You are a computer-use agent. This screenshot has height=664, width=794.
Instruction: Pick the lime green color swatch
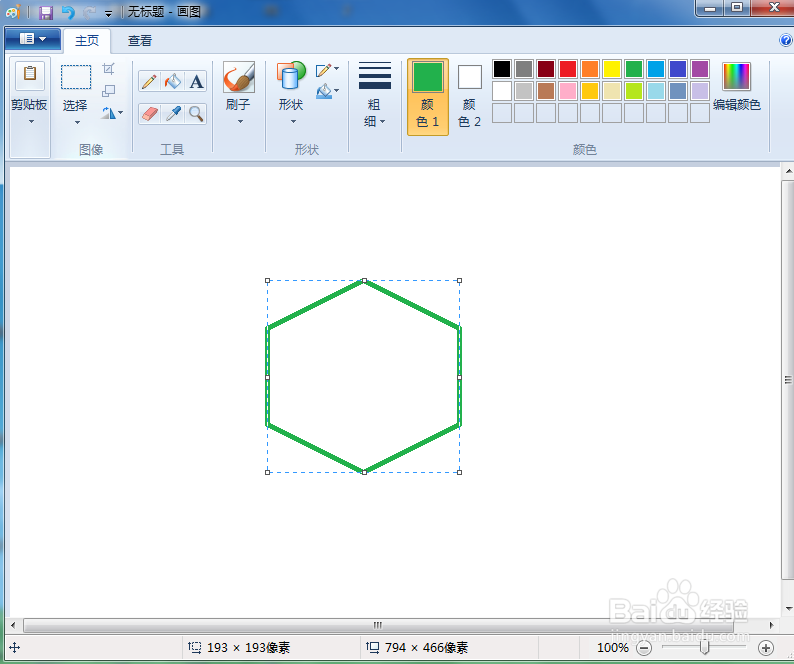[633, 91]
